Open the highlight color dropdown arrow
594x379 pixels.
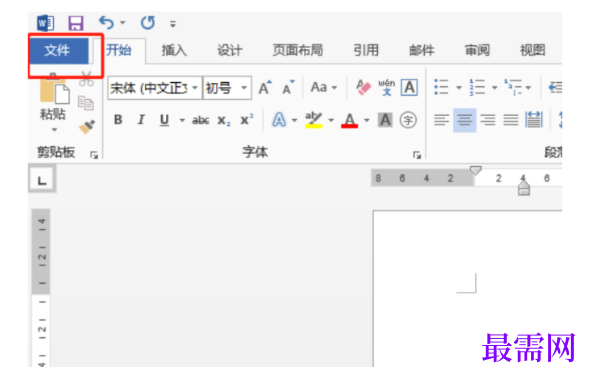click(x=331, y=121)
